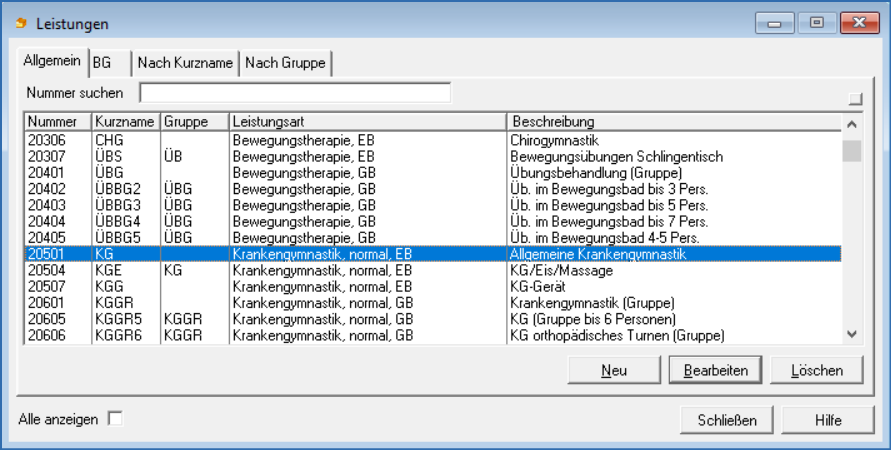Click Kurzname cell CHG
891x450 pixels.
[109, 140]
